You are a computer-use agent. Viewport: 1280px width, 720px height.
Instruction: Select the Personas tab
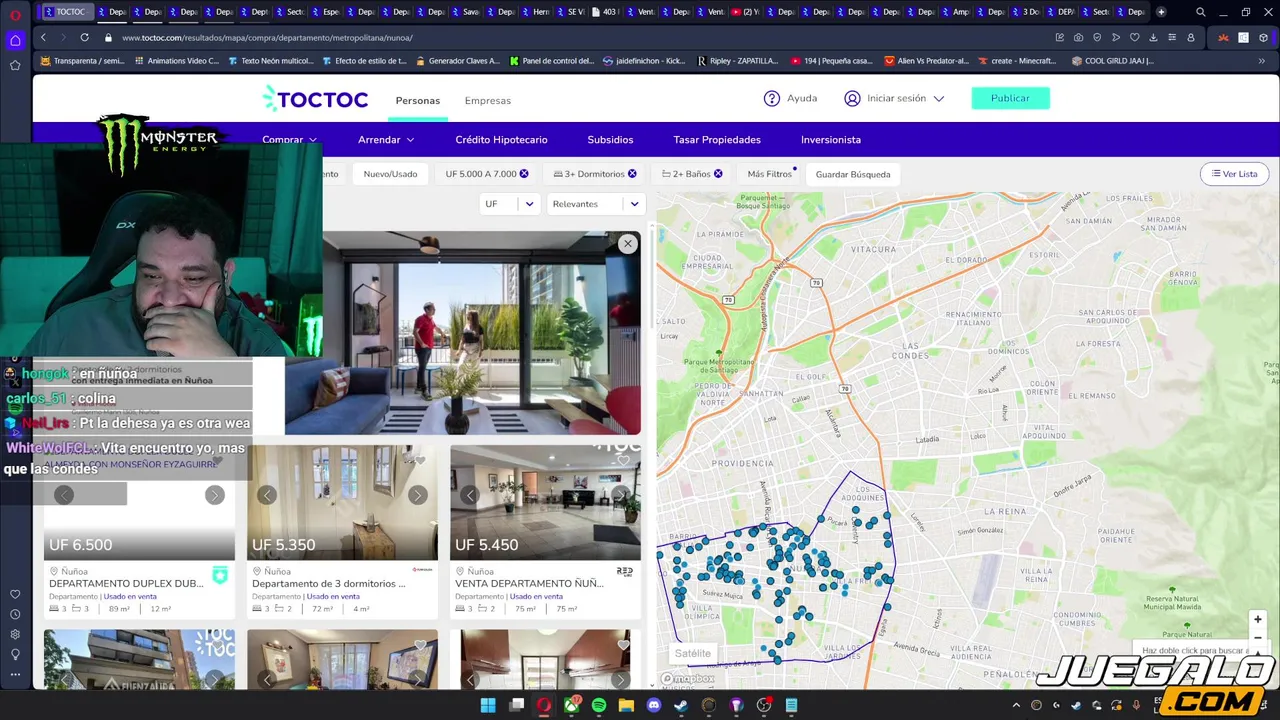418,100
